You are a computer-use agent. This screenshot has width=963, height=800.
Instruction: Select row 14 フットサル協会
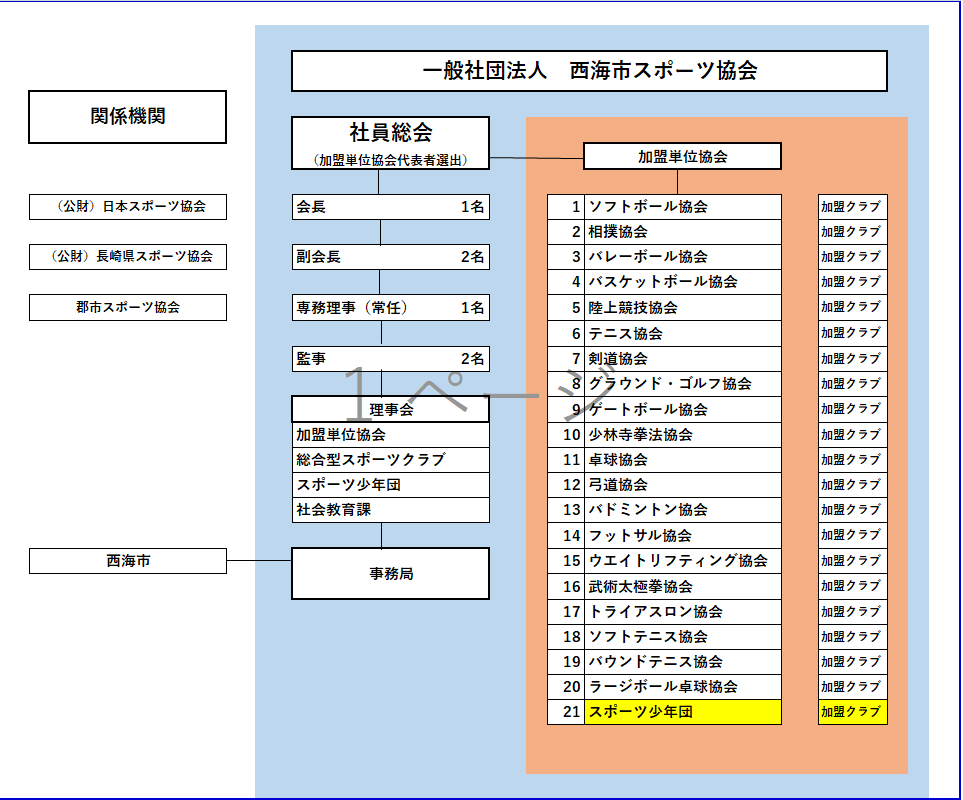[x=665, y=535]
